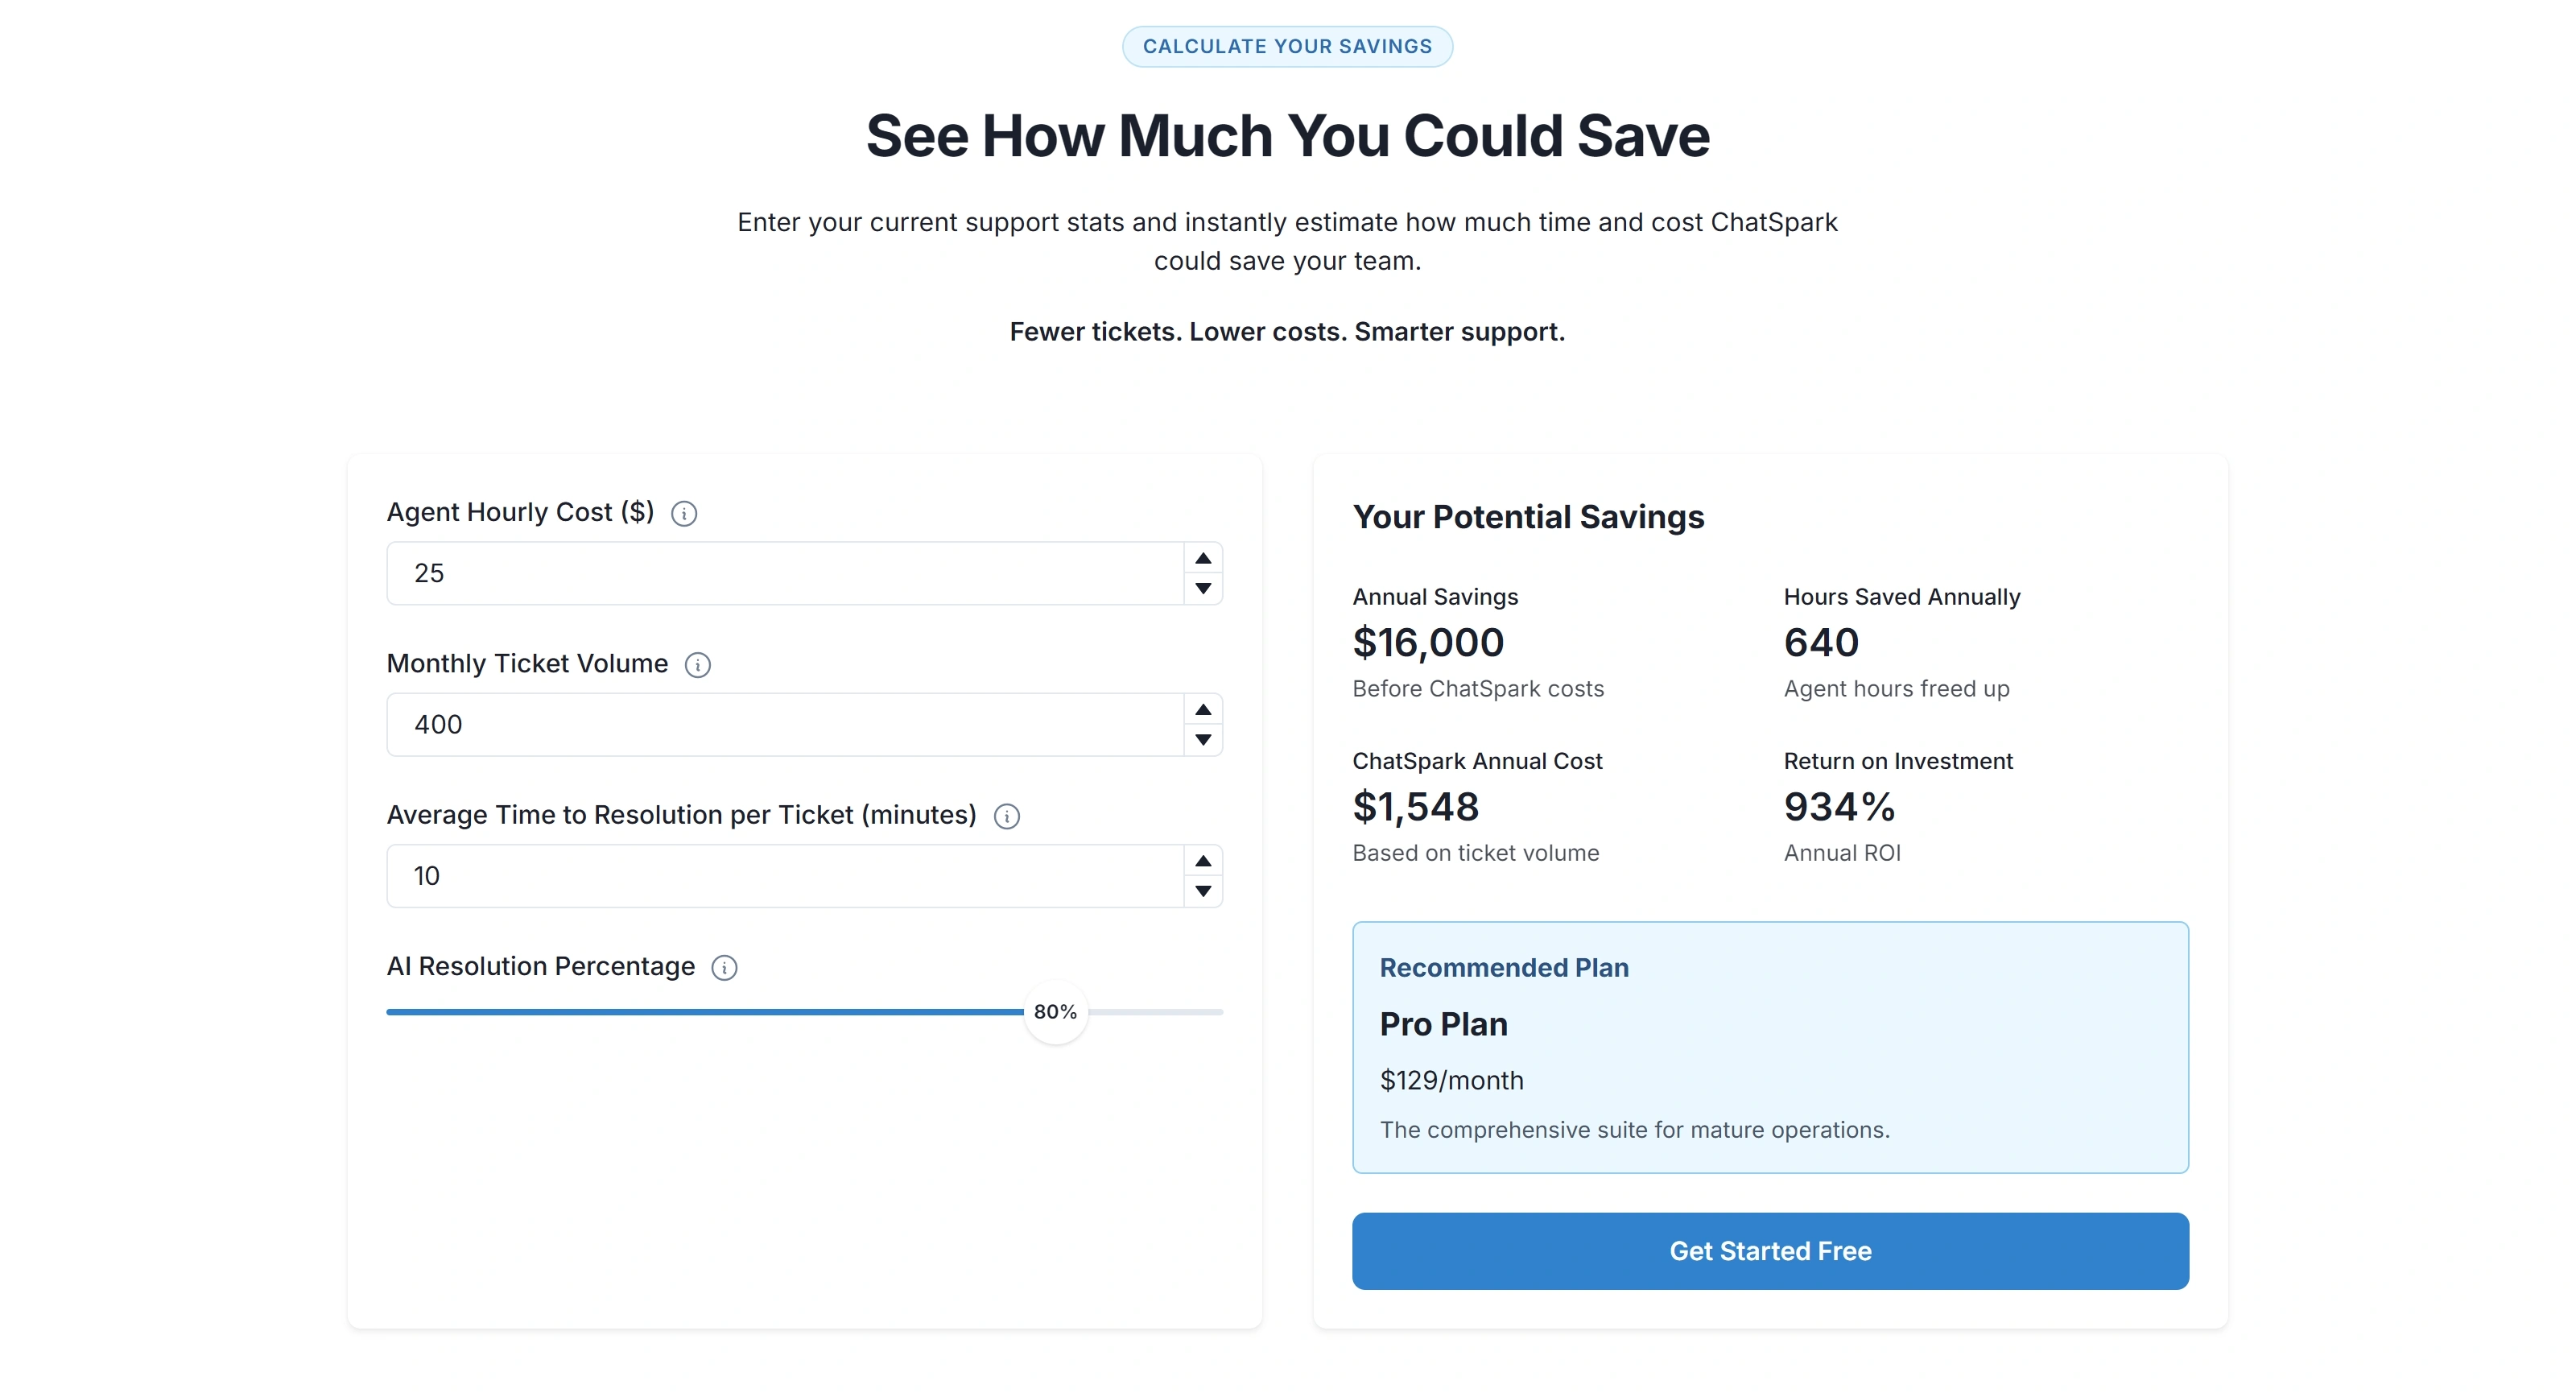The image size is (2576, 1393).
Task: Increment Monthly Ticket Volume using up arrow
Action: tap(1203, 710)
